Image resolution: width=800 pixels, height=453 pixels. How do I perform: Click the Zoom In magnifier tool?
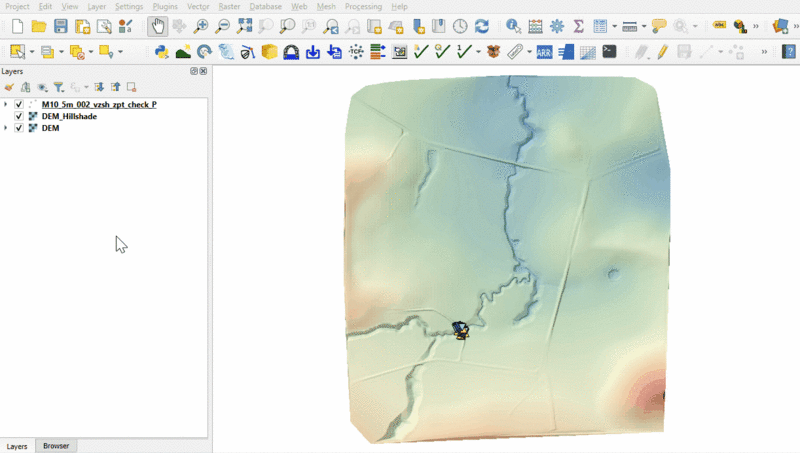(x=201, y=26)
